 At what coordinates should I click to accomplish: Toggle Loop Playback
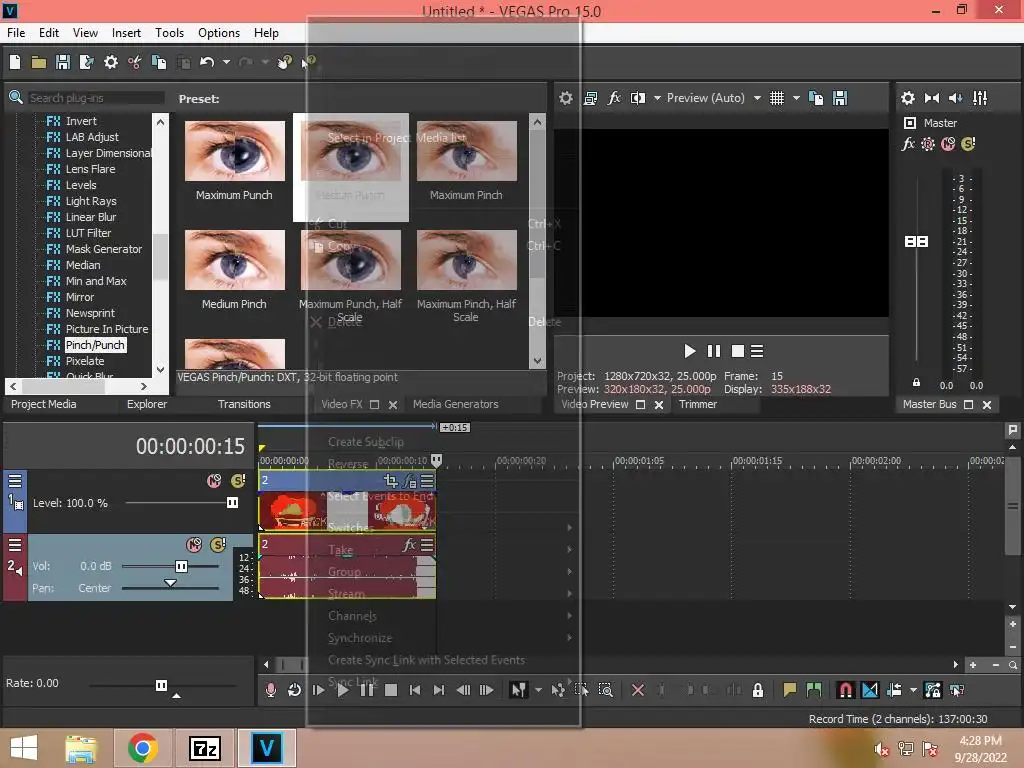coord(295,690)
